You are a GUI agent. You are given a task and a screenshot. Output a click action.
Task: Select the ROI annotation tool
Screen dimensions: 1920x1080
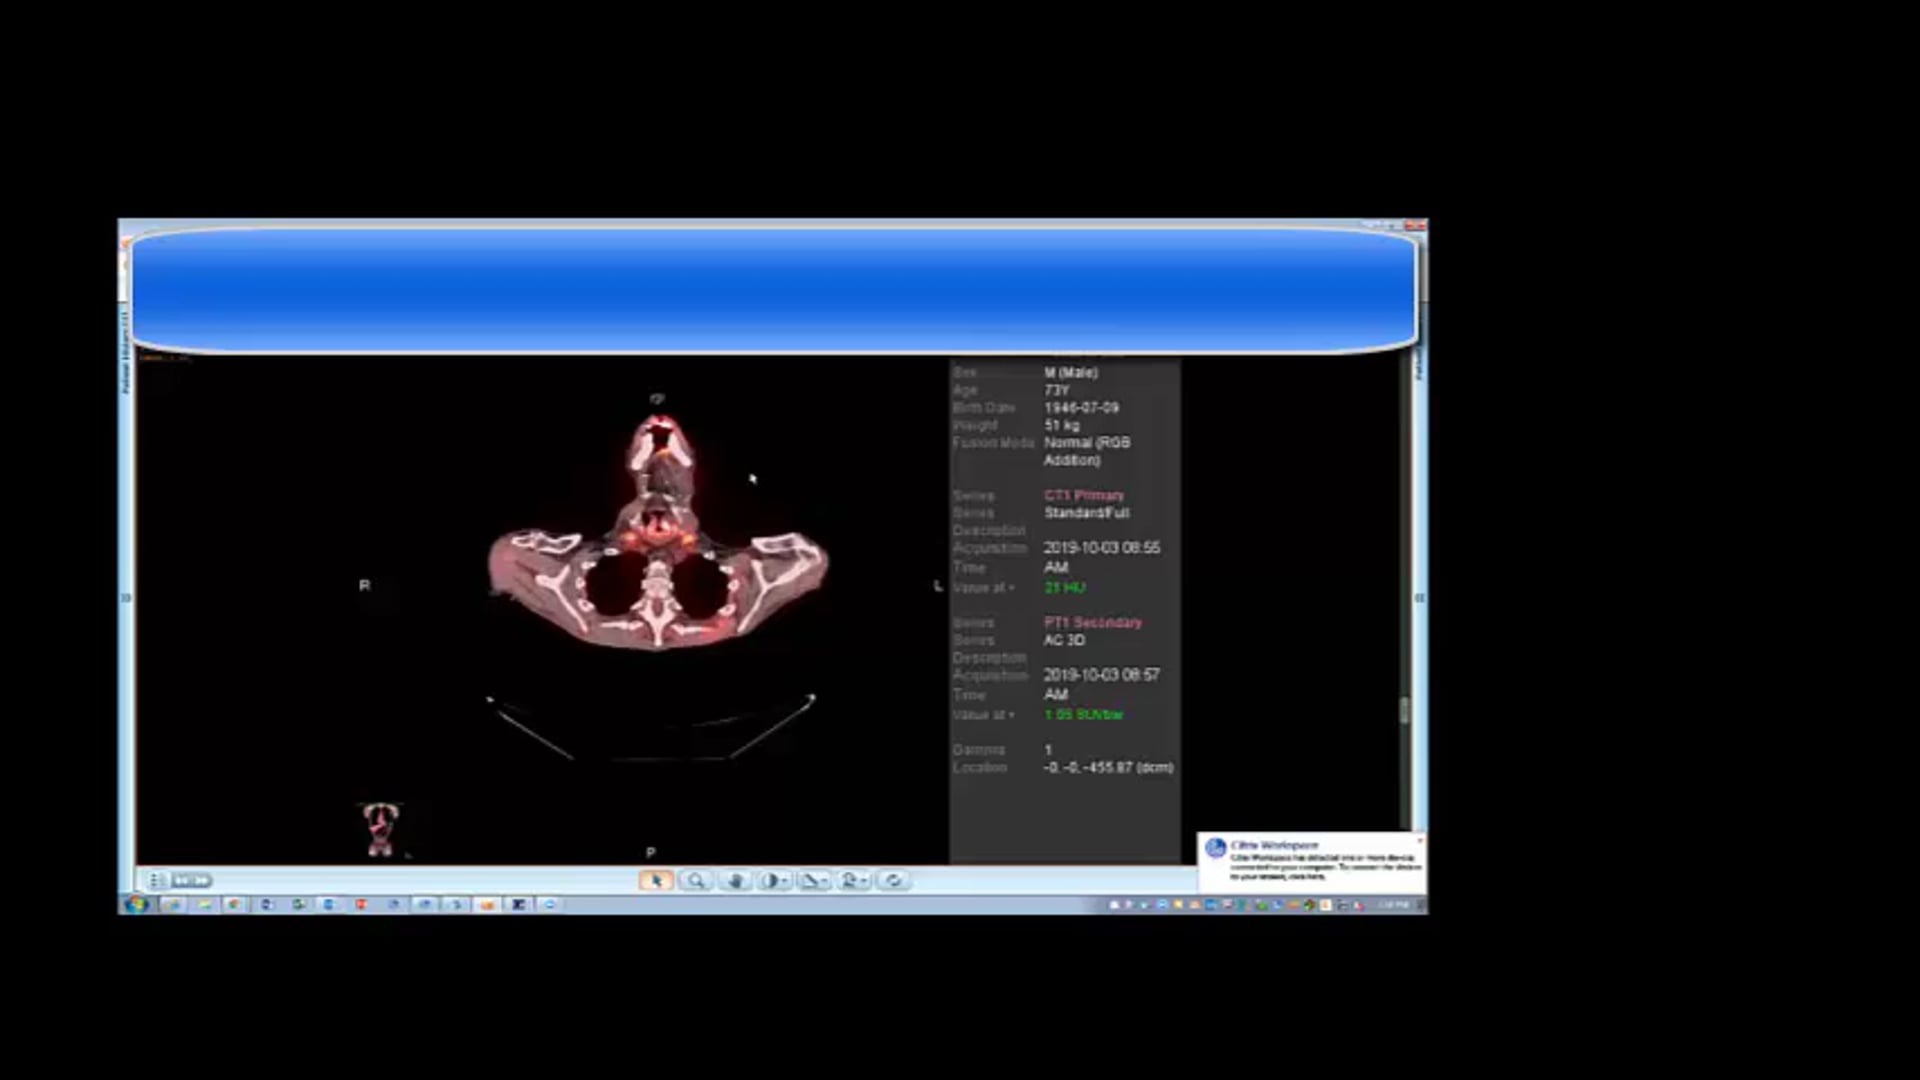point(850,881)
